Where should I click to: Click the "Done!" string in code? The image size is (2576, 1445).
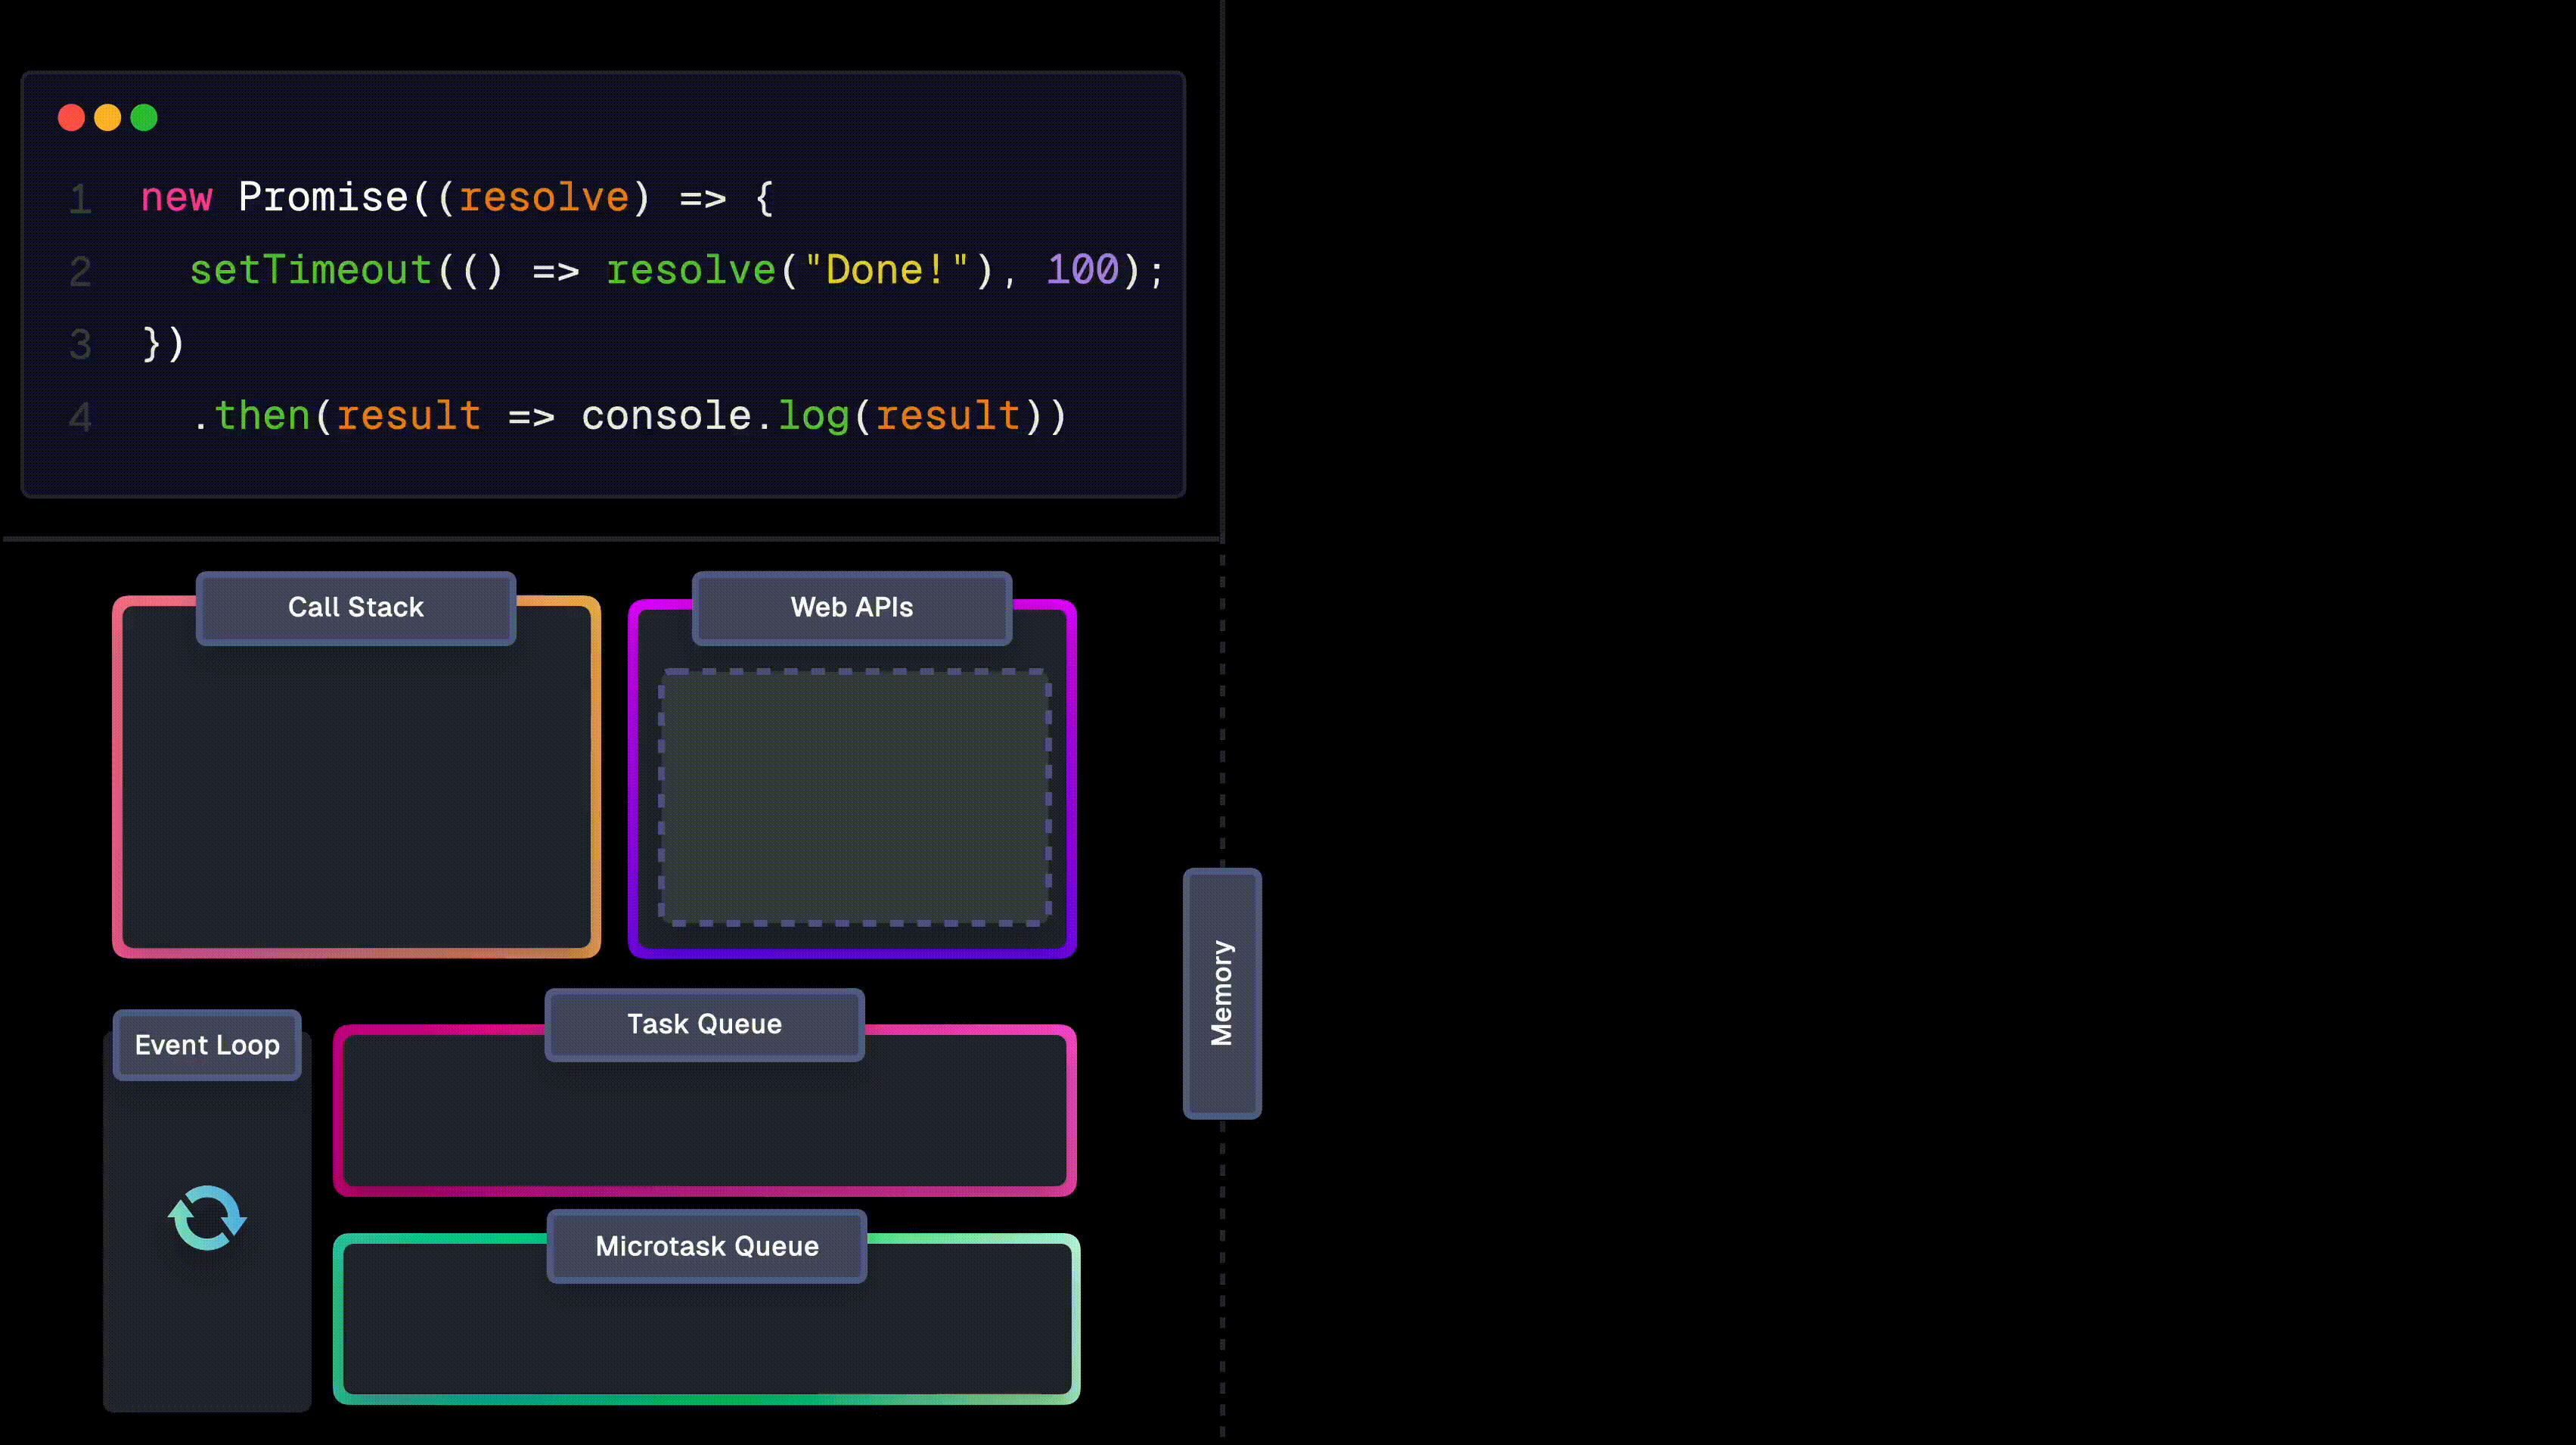886,270
